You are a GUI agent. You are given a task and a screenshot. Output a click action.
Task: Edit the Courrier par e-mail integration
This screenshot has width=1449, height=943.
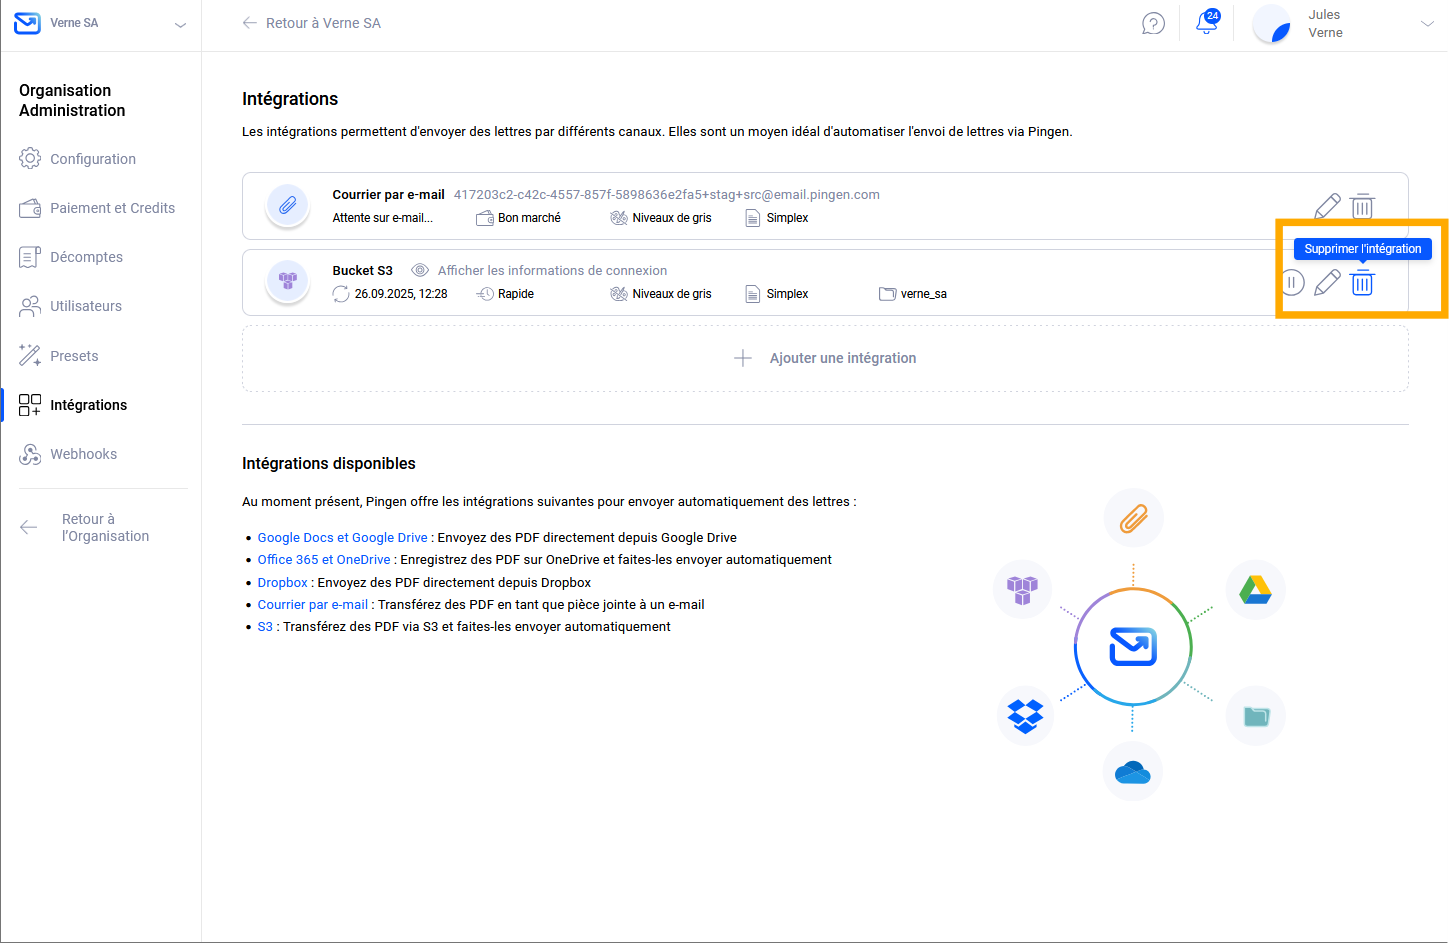click(x=1327, y=206)
